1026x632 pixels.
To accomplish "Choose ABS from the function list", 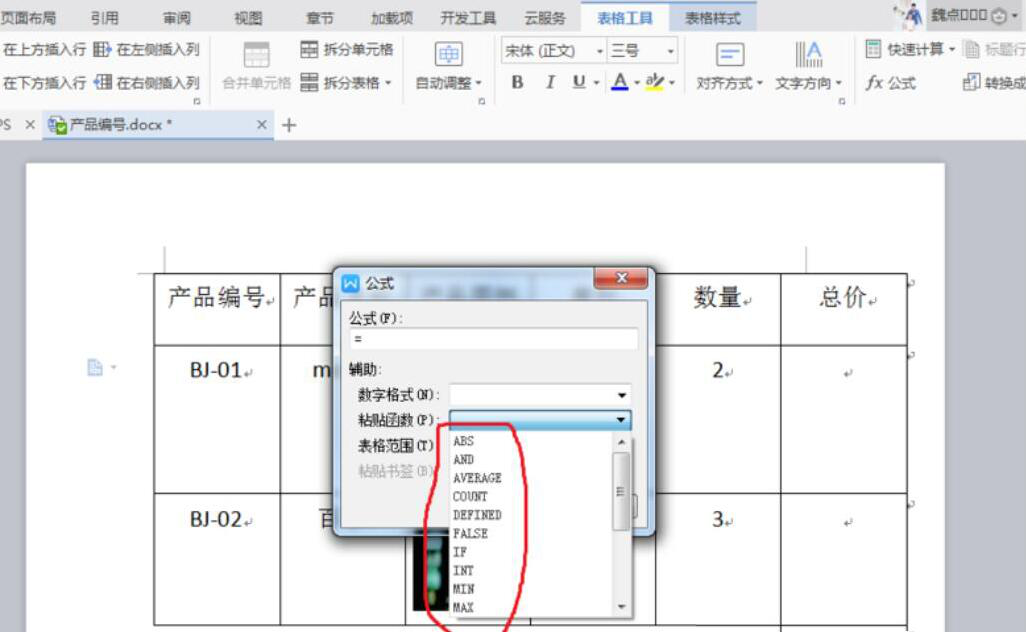I will (463, 441).
